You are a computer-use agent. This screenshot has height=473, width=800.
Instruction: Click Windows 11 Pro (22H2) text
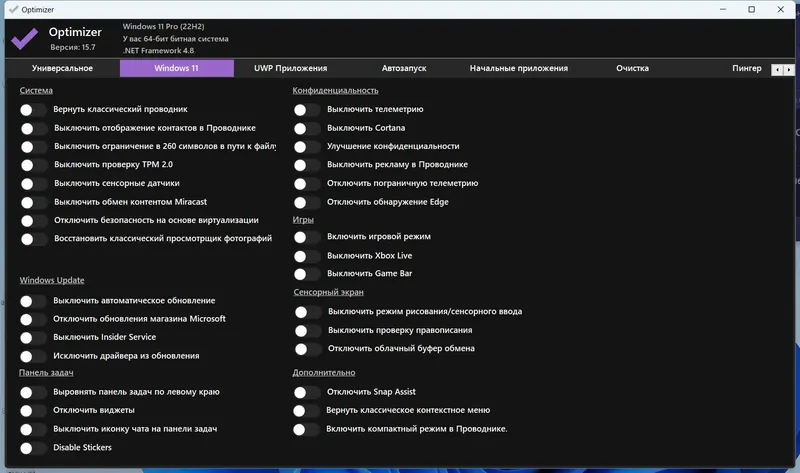coord(163,27)
